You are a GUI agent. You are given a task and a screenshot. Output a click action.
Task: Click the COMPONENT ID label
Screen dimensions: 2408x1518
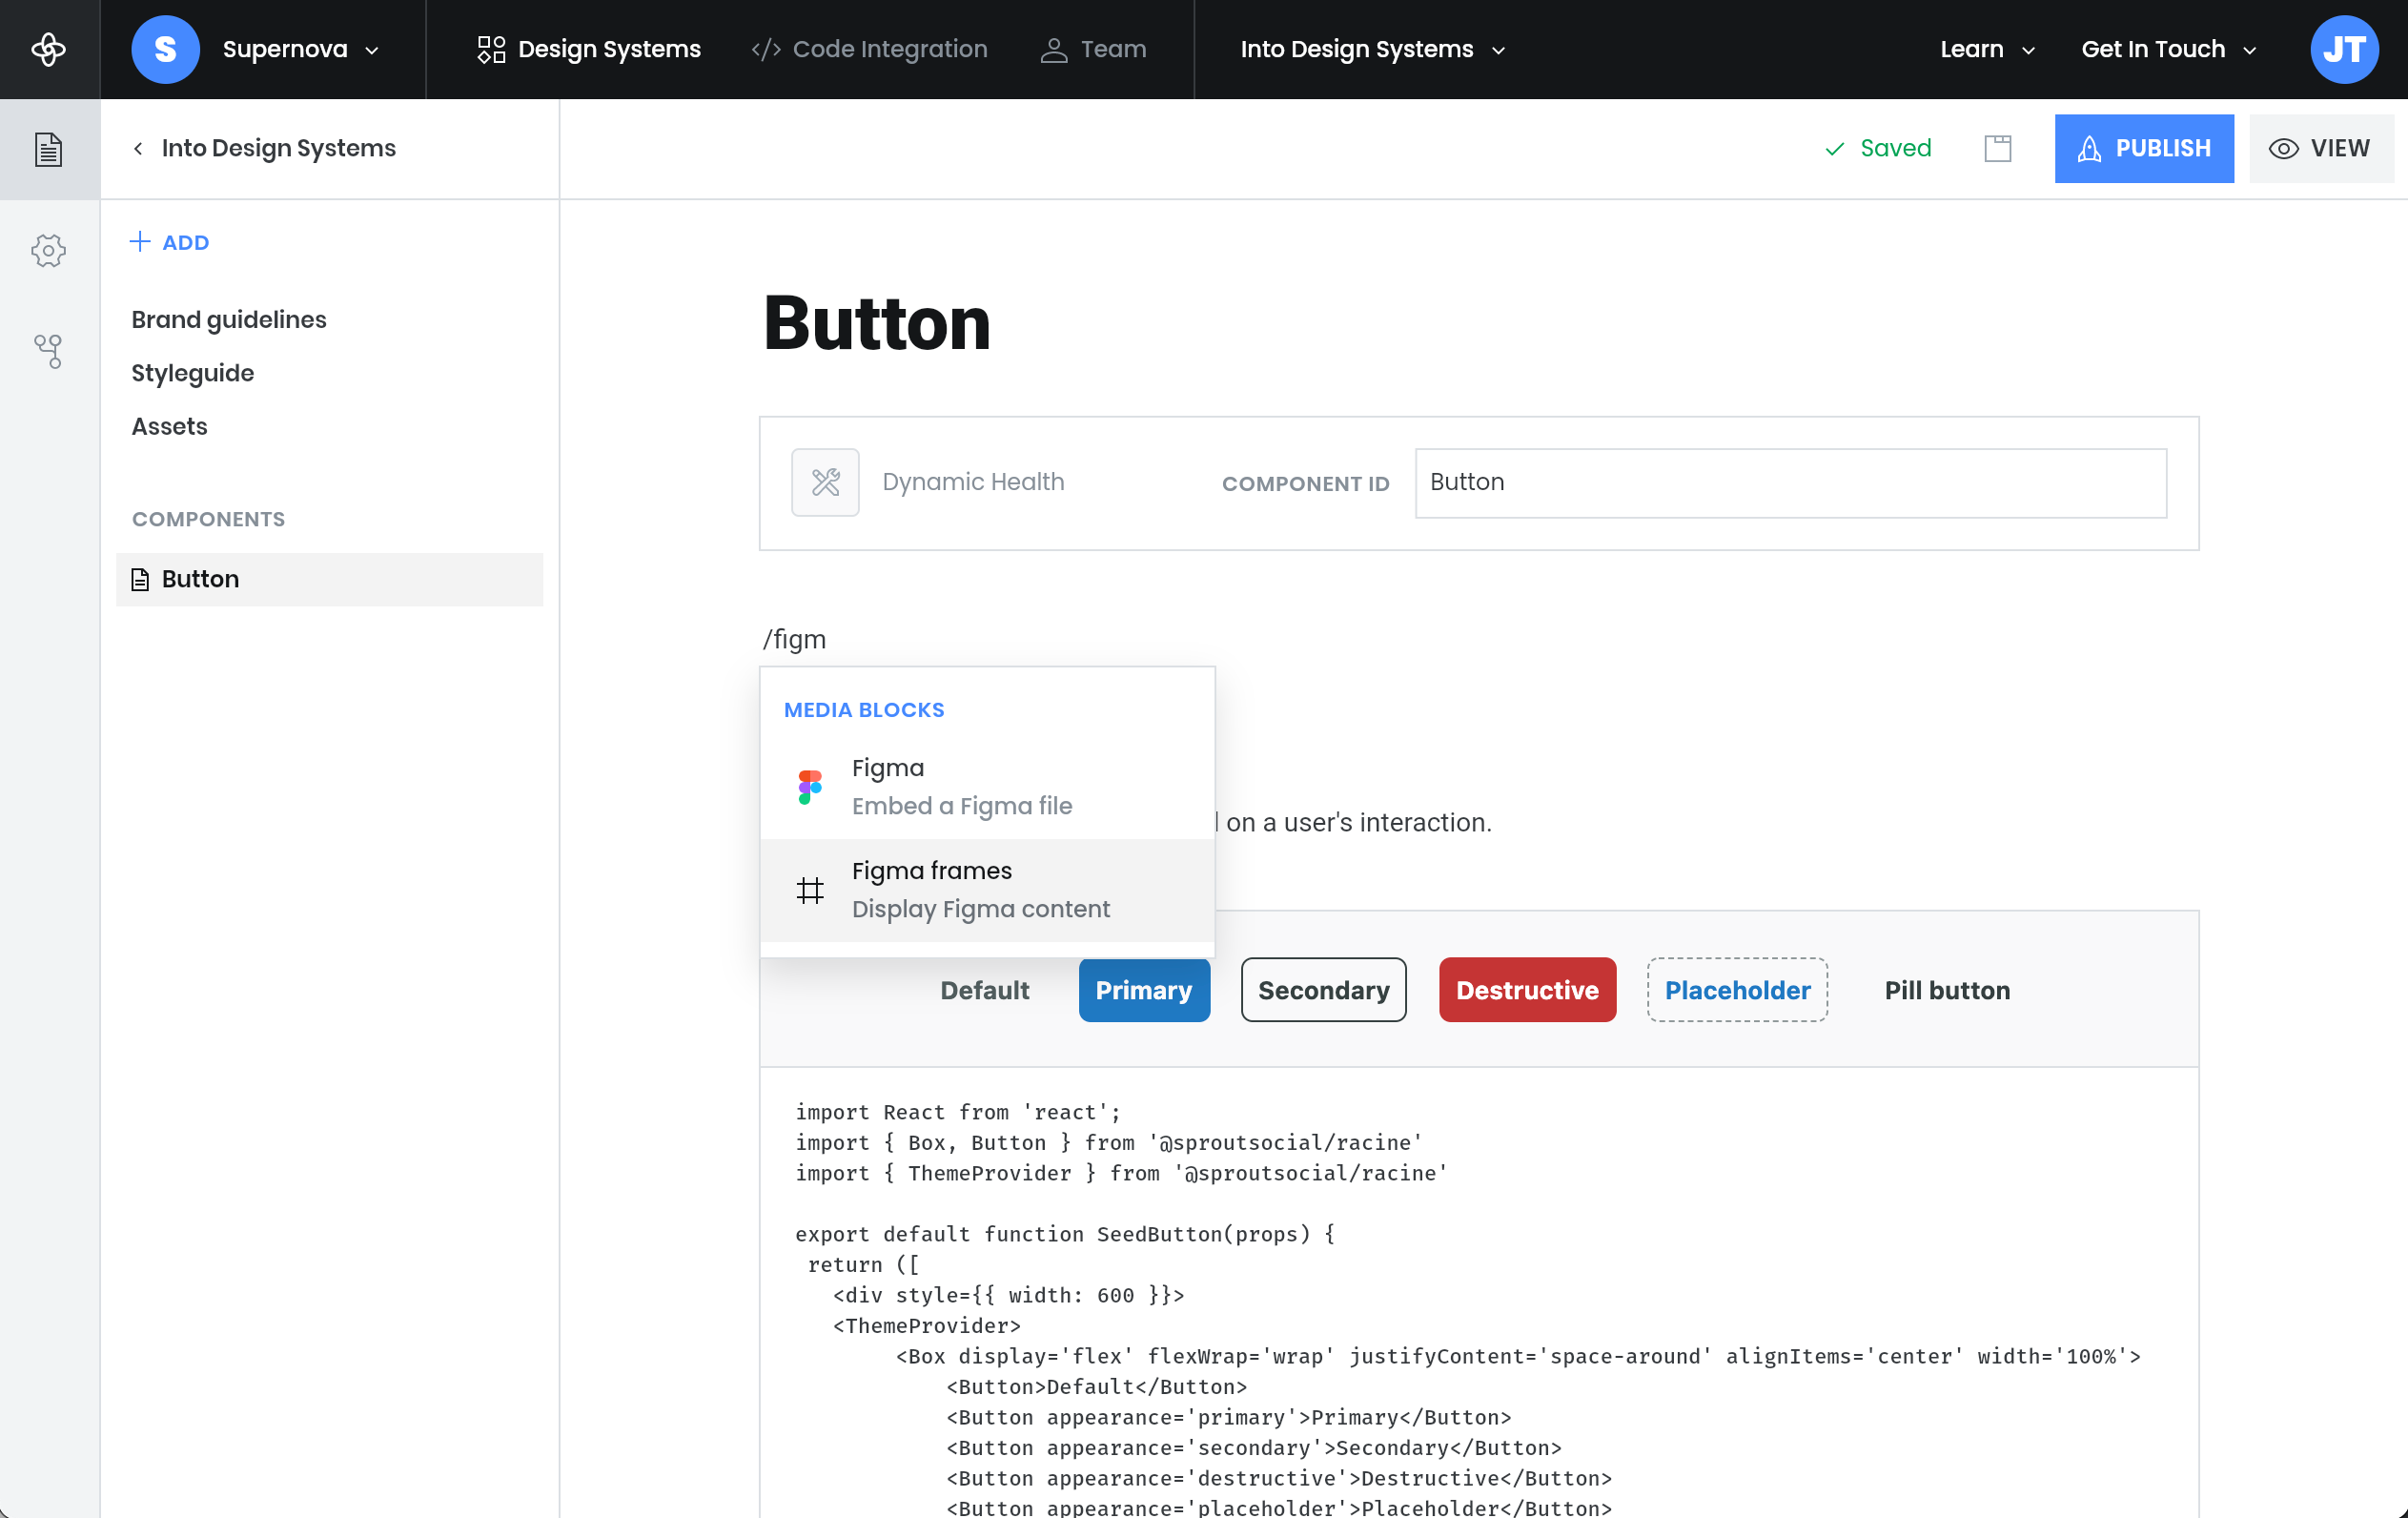(1305, 483)
